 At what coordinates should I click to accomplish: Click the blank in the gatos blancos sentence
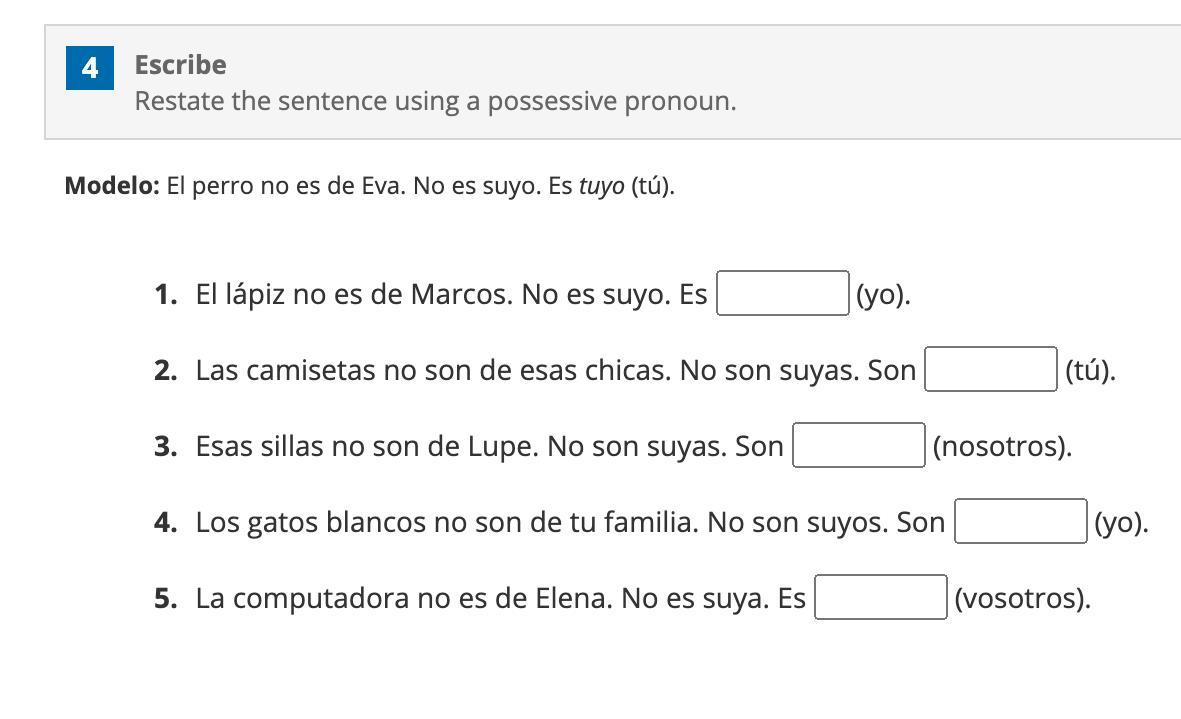click(x=1020, y=522)
